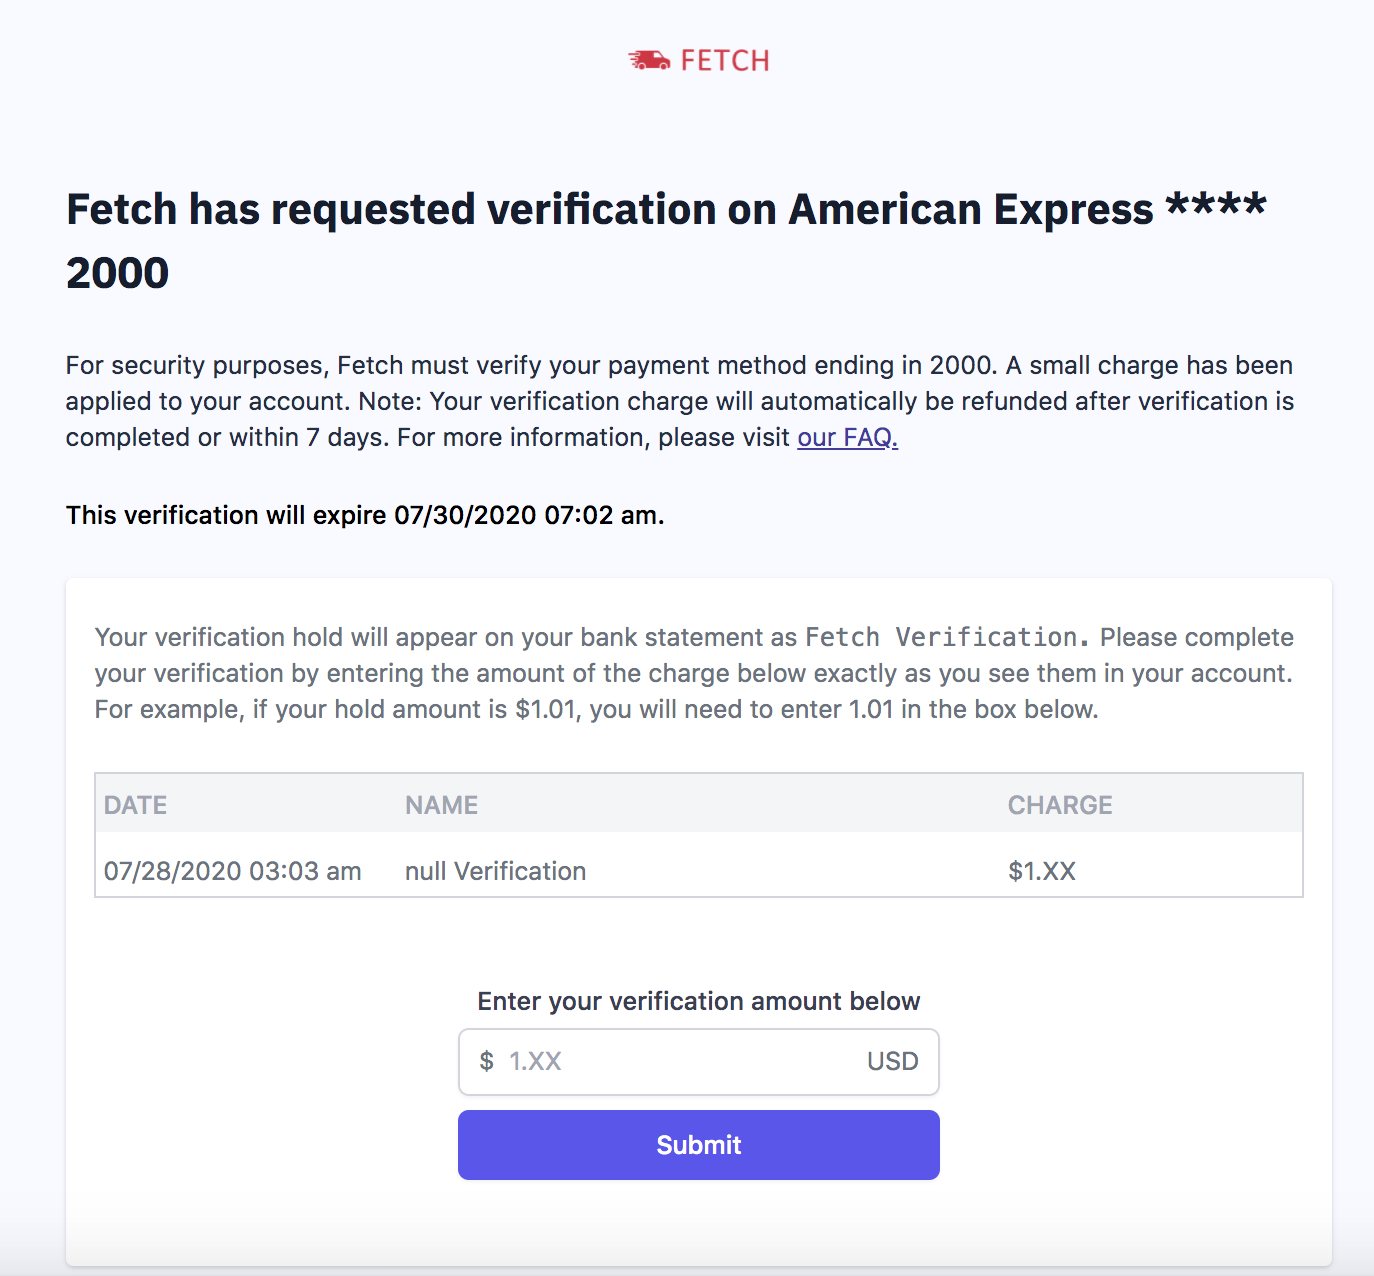Select the CHARGE column header

point(1060,805)
